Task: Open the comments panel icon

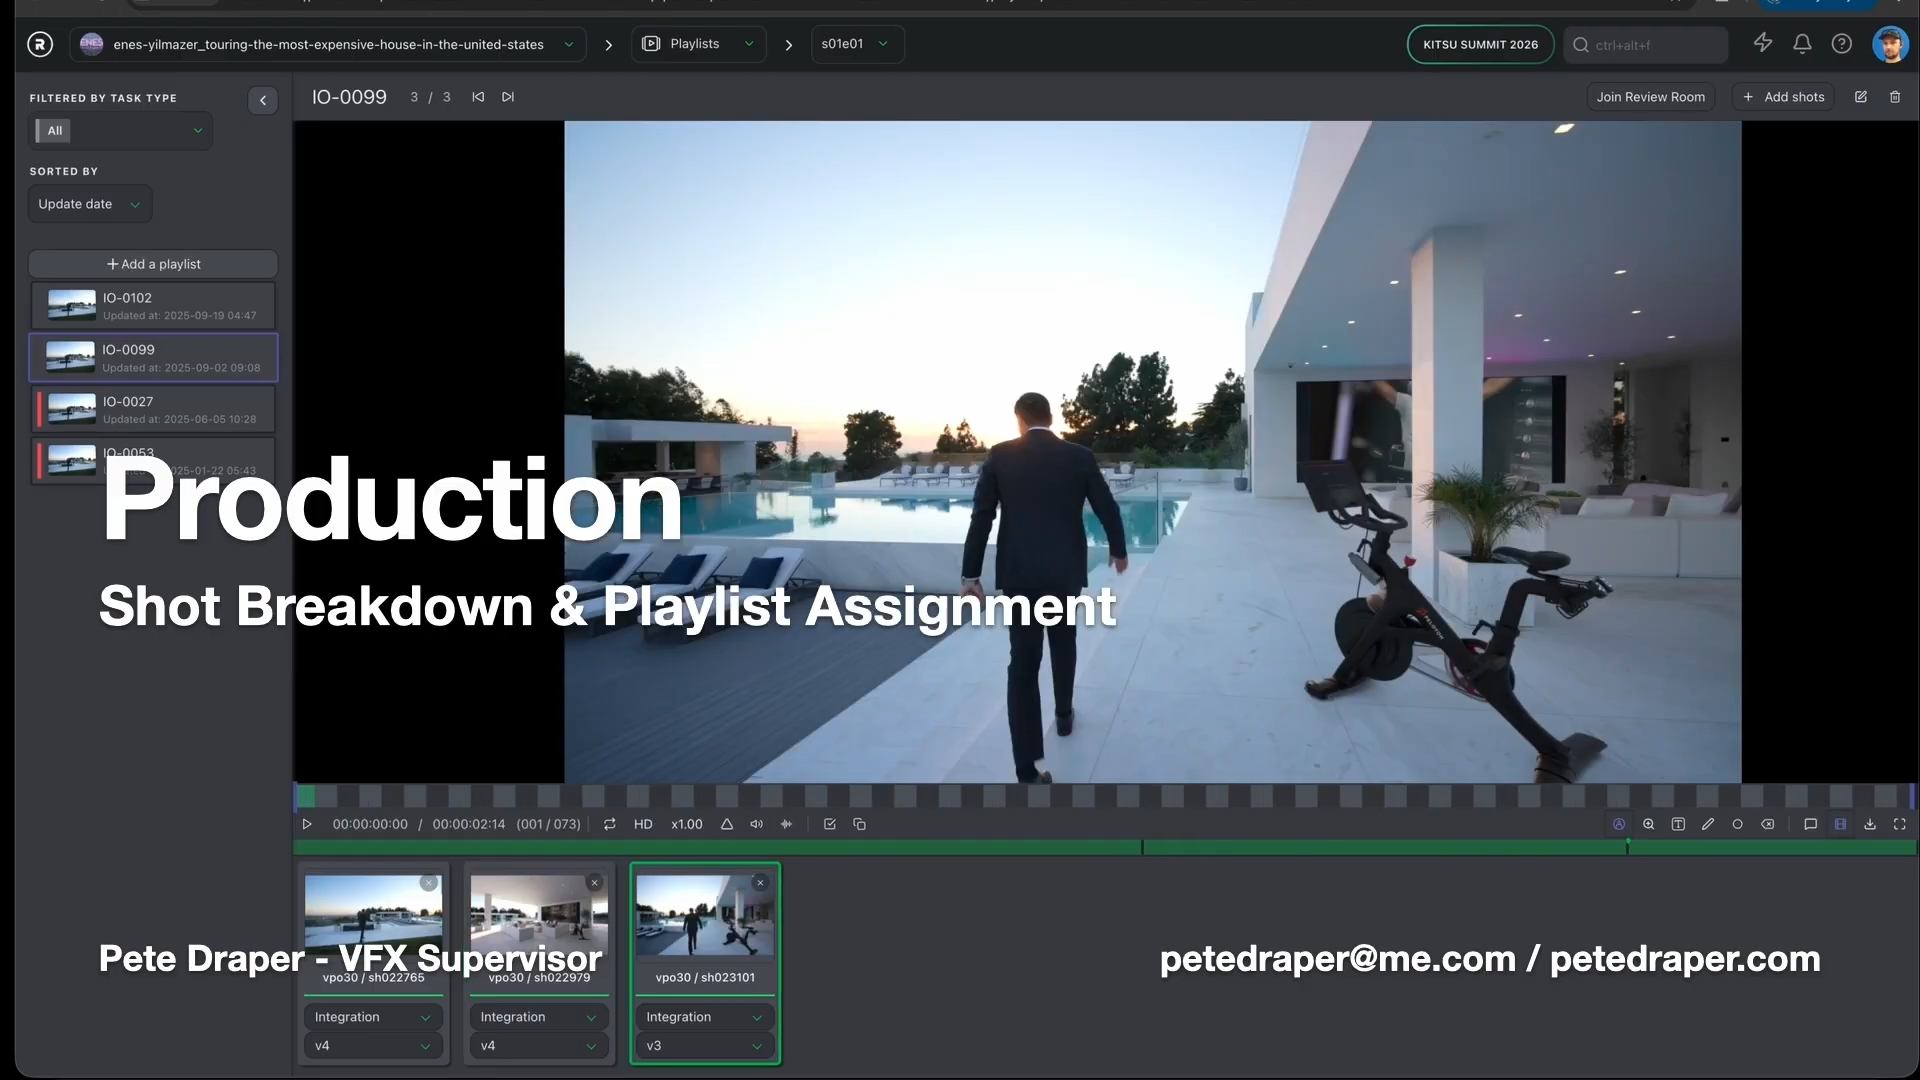Action: [1810, 824]
